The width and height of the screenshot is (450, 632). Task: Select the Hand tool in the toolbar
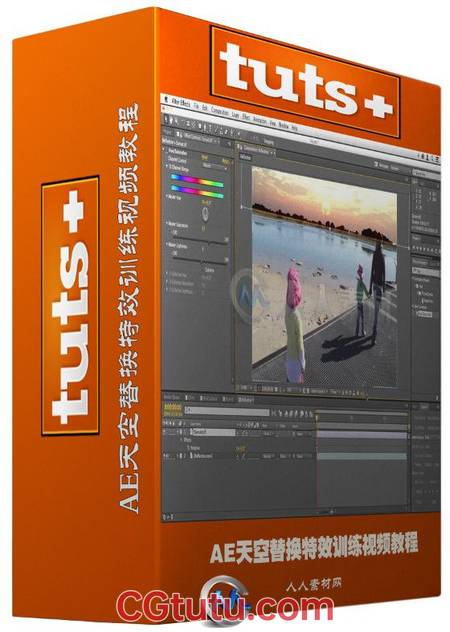(x=171, y=121)
